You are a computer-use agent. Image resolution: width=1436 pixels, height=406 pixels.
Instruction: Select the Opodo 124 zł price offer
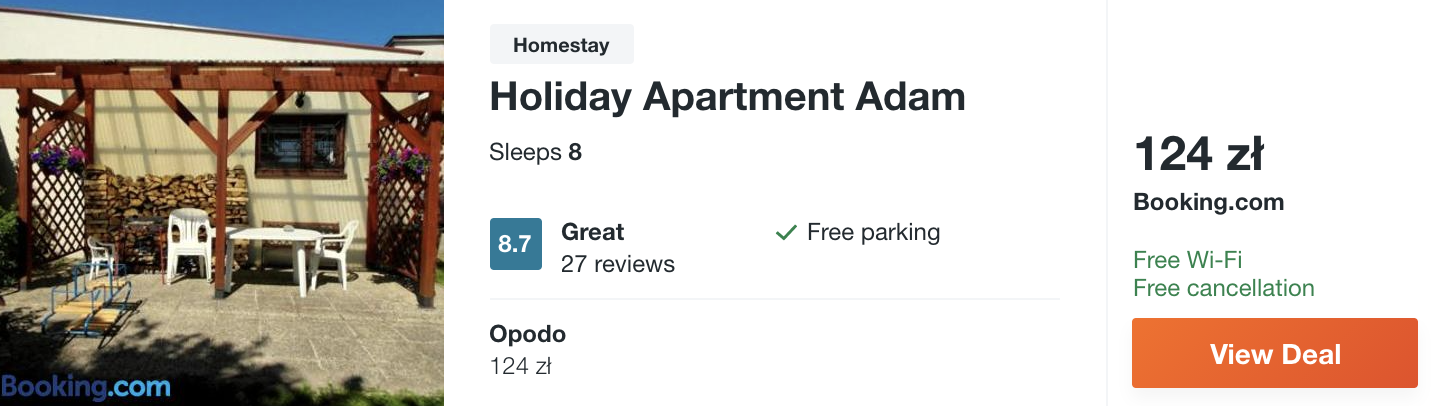[x=520, y=366]
